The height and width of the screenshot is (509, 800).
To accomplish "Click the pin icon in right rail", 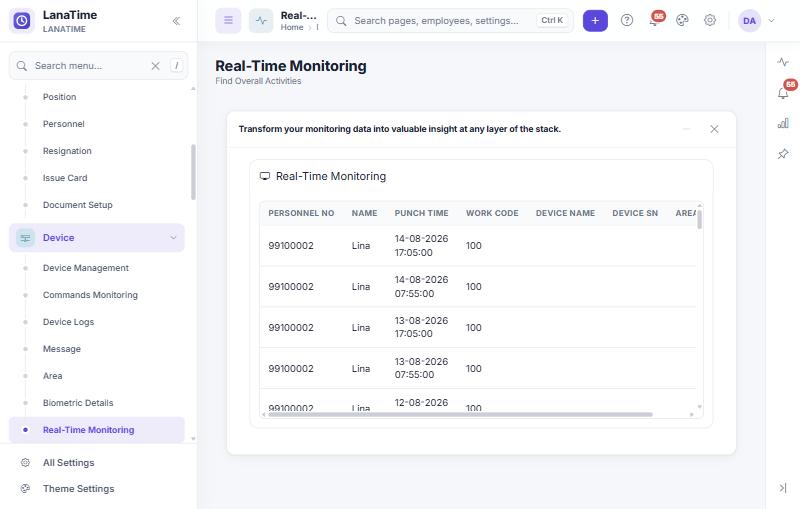I will 783,154.
